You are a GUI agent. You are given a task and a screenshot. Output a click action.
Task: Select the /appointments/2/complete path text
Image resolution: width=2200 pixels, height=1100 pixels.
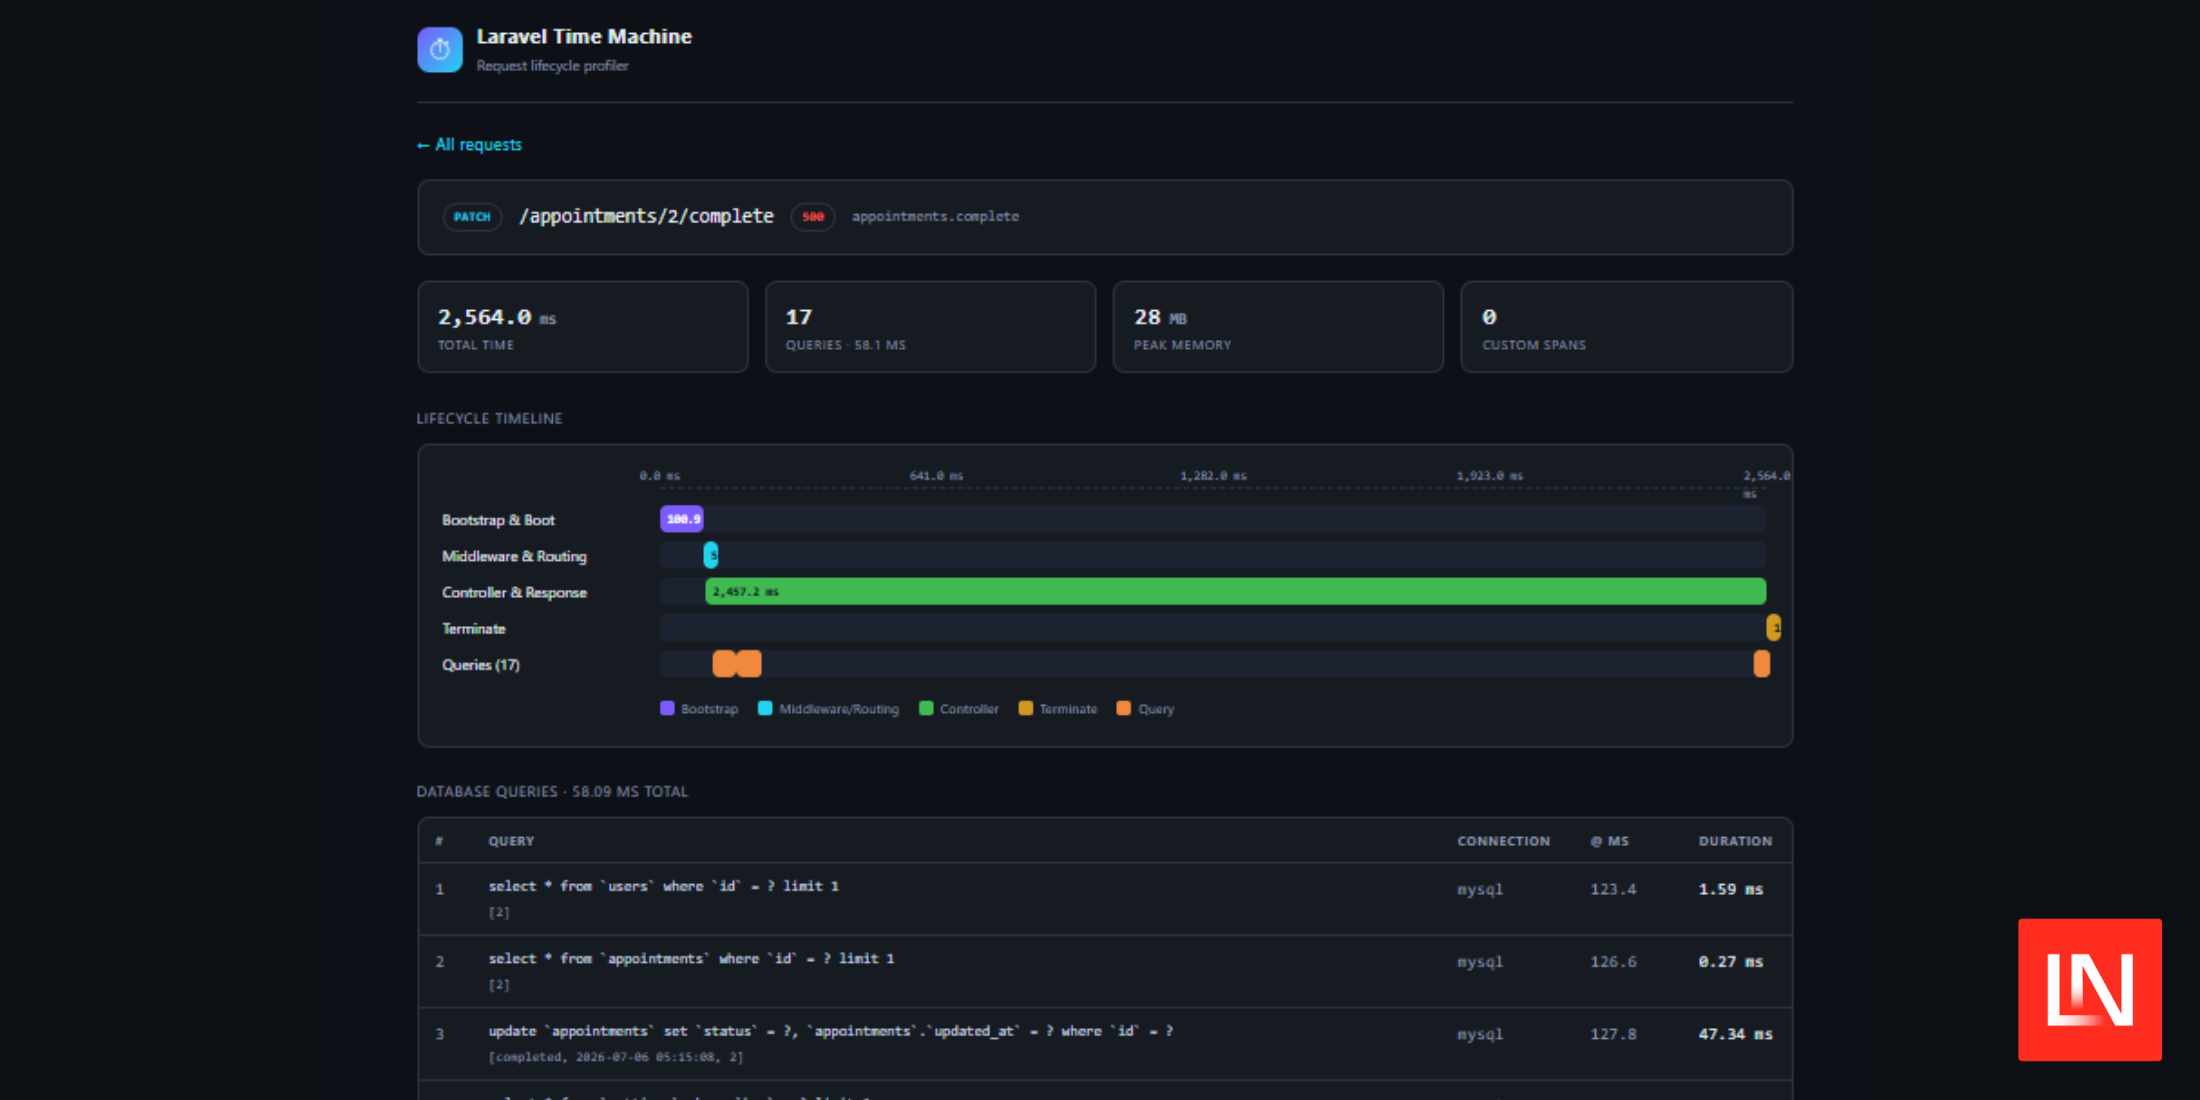(x=646, y=216)
